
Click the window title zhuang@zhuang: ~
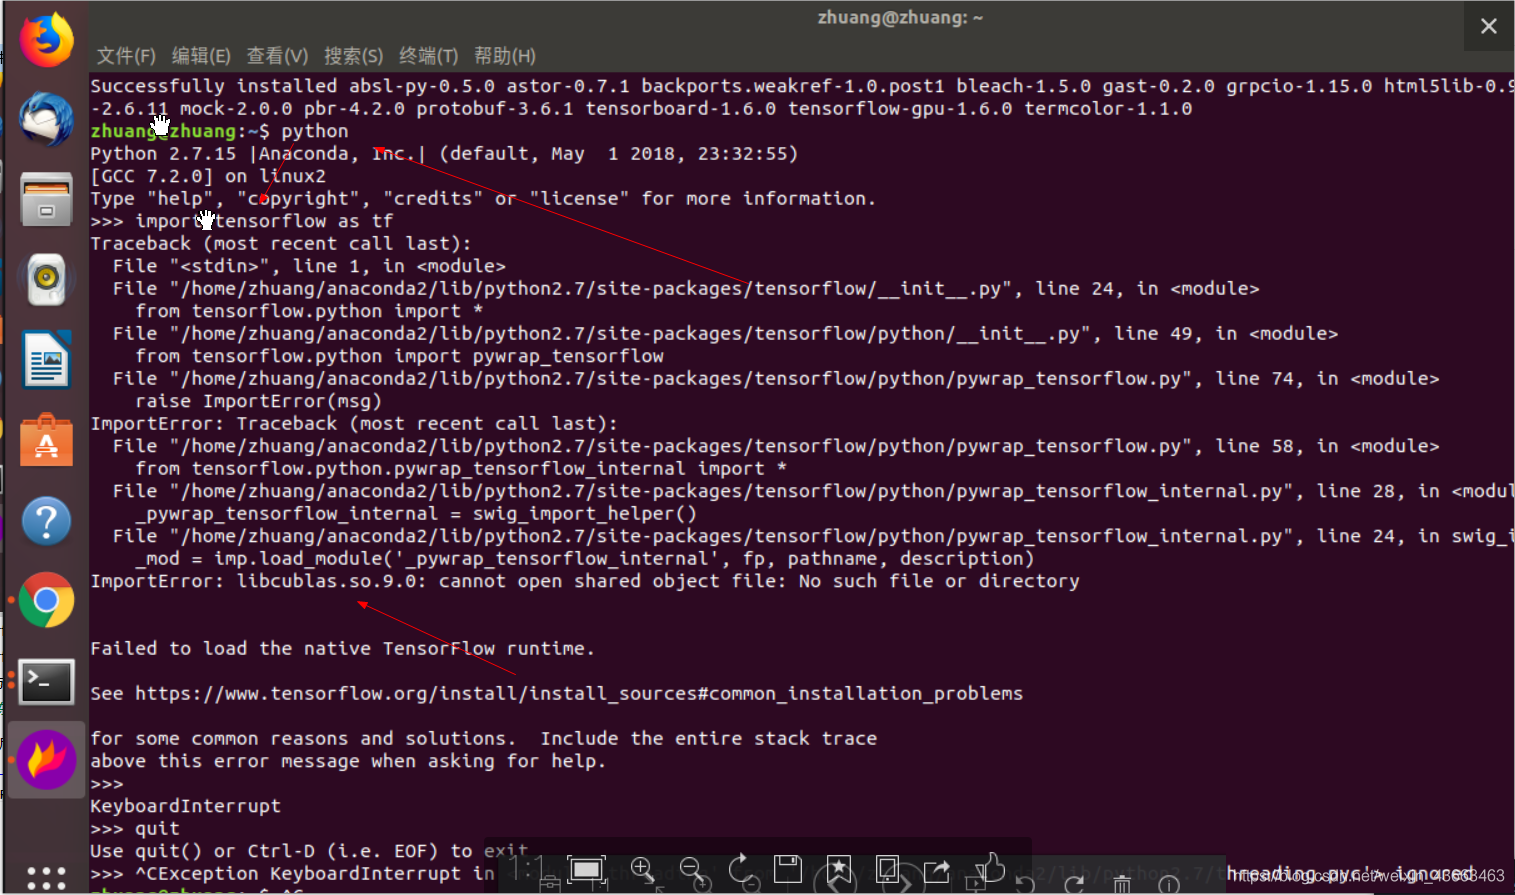[x=900, y=18]
